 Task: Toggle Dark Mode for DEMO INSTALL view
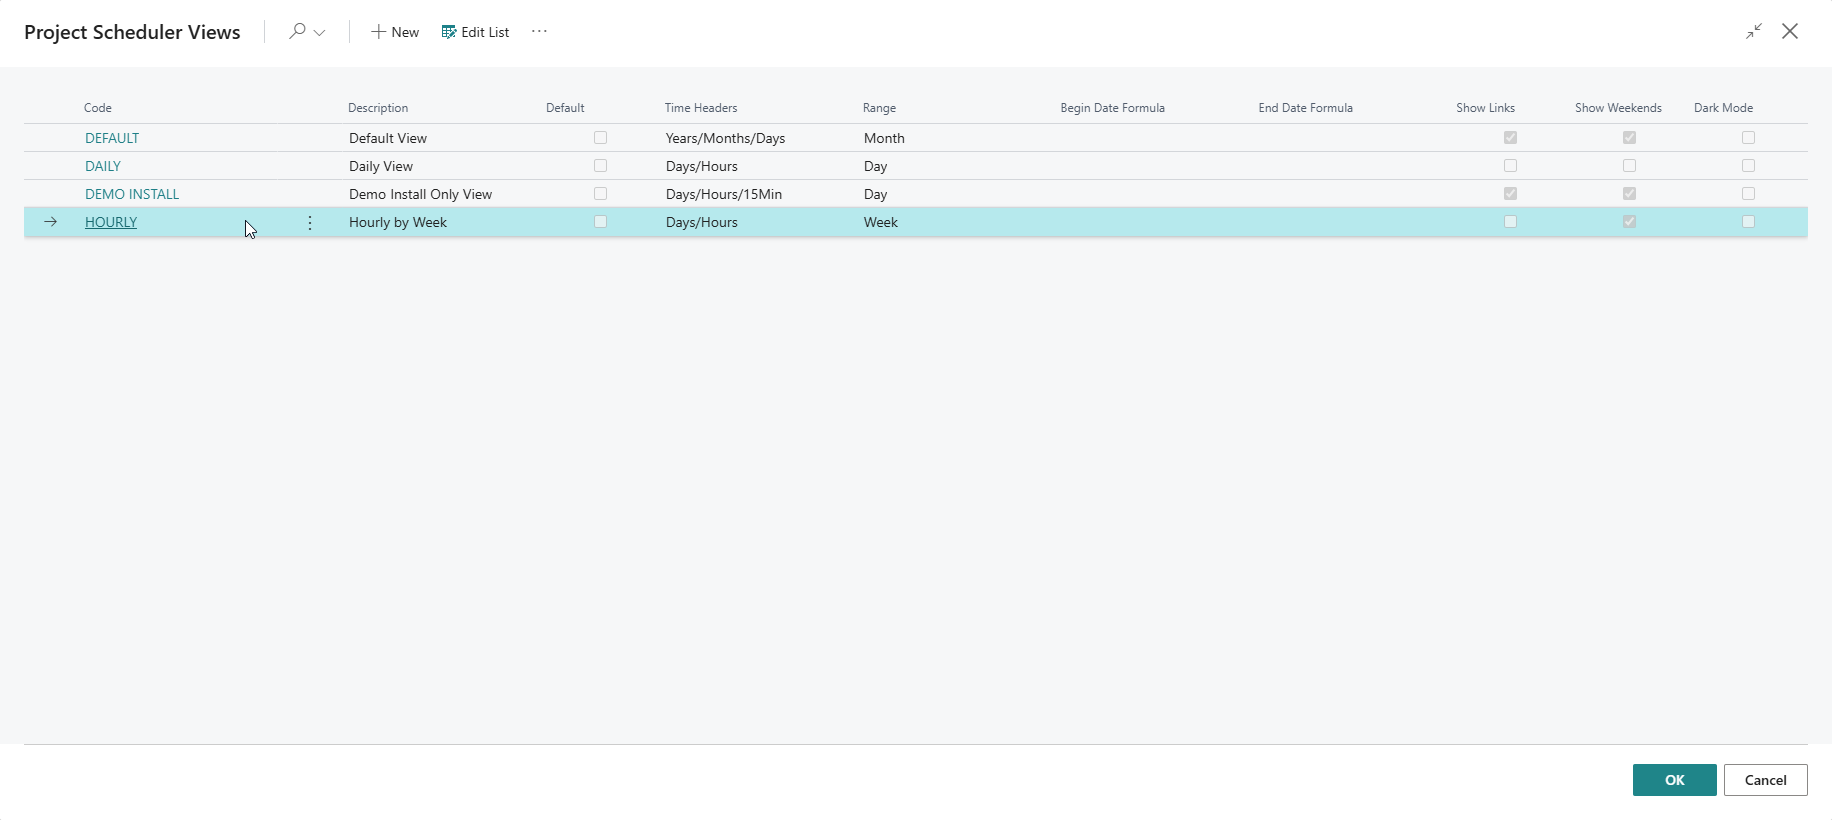tap(1748, 194)
